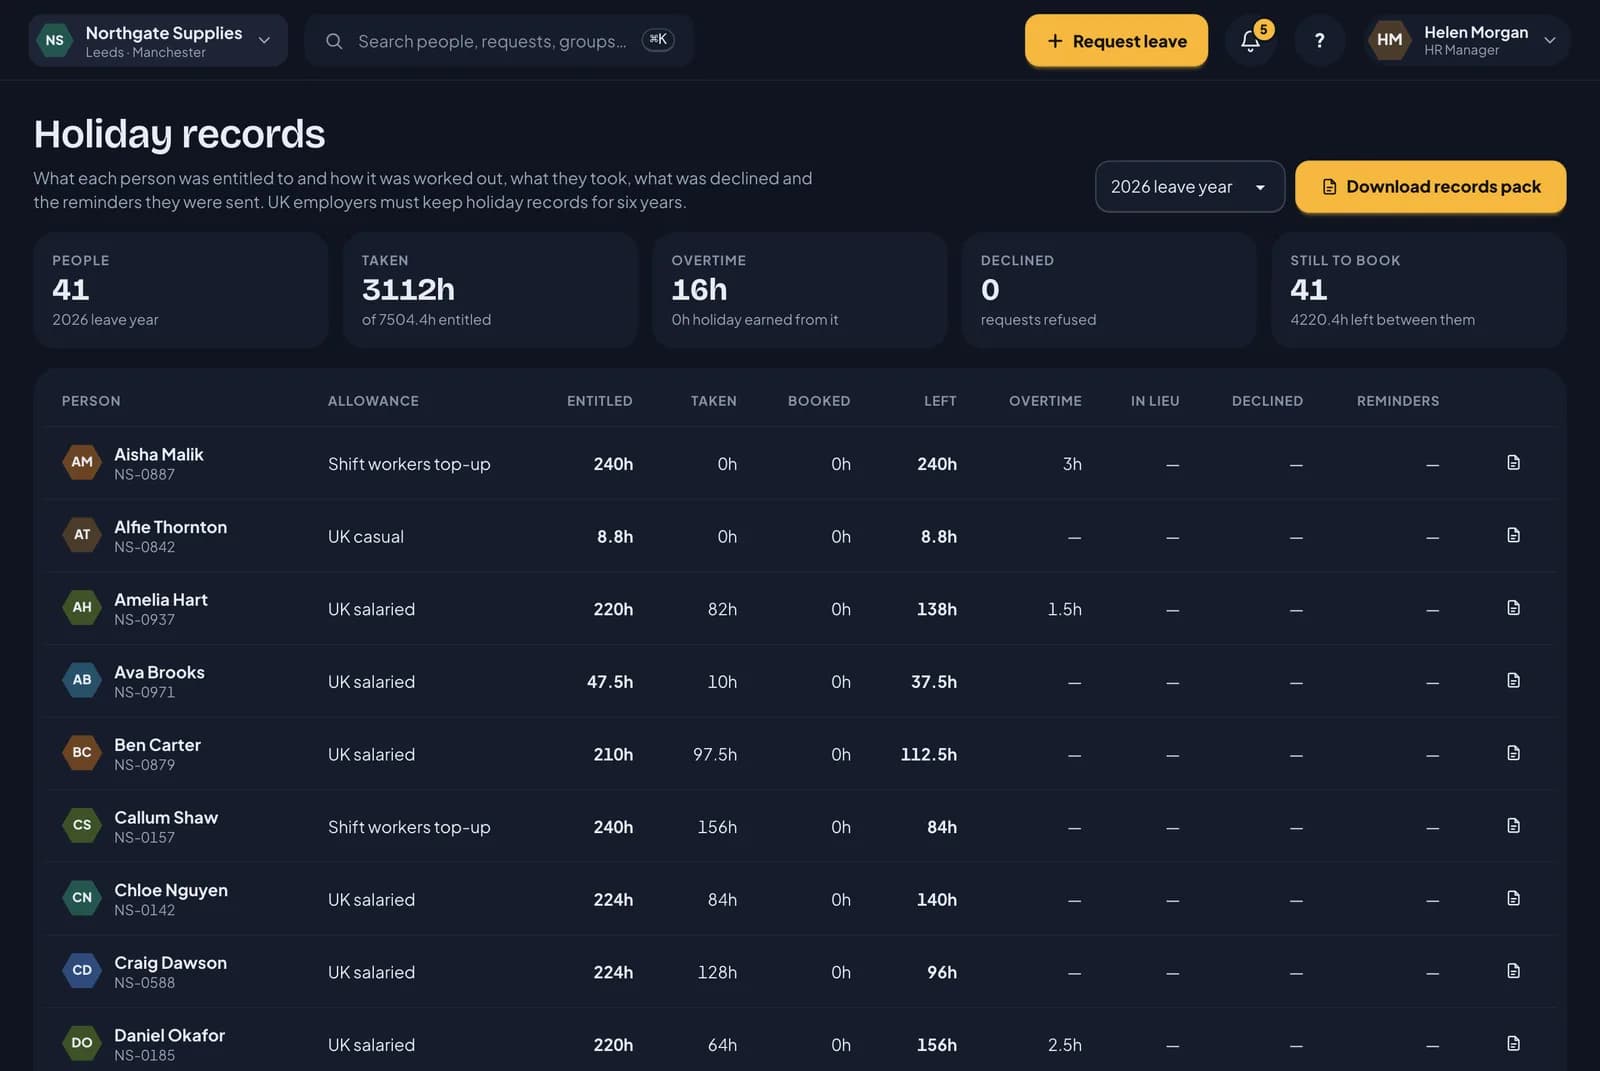The height and width of the screenshot is (1071, 1600).
Task: Click the Allowance column header
Action: [x=373, y=401]
